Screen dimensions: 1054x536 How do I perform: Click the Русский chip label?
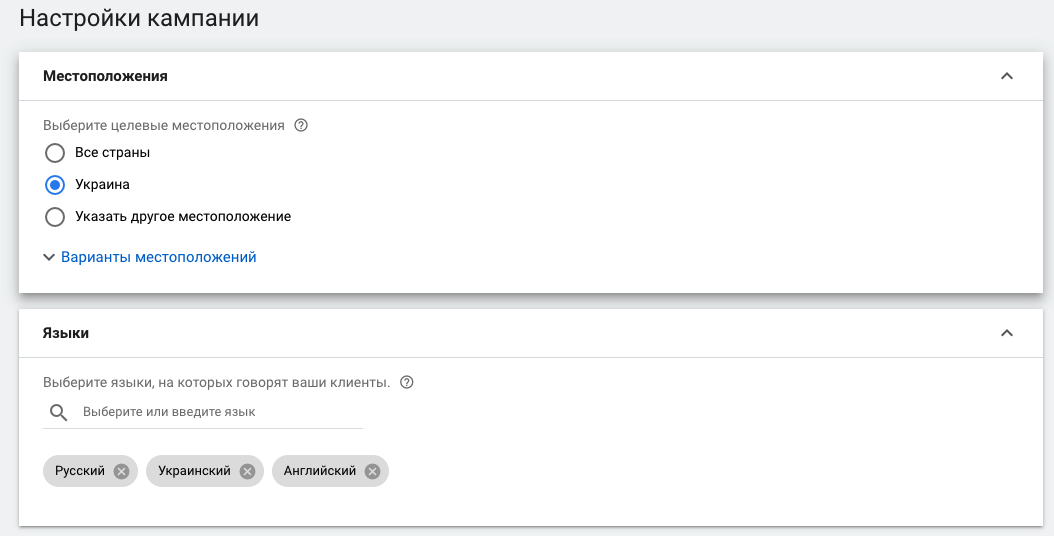(x=80, y=471)
